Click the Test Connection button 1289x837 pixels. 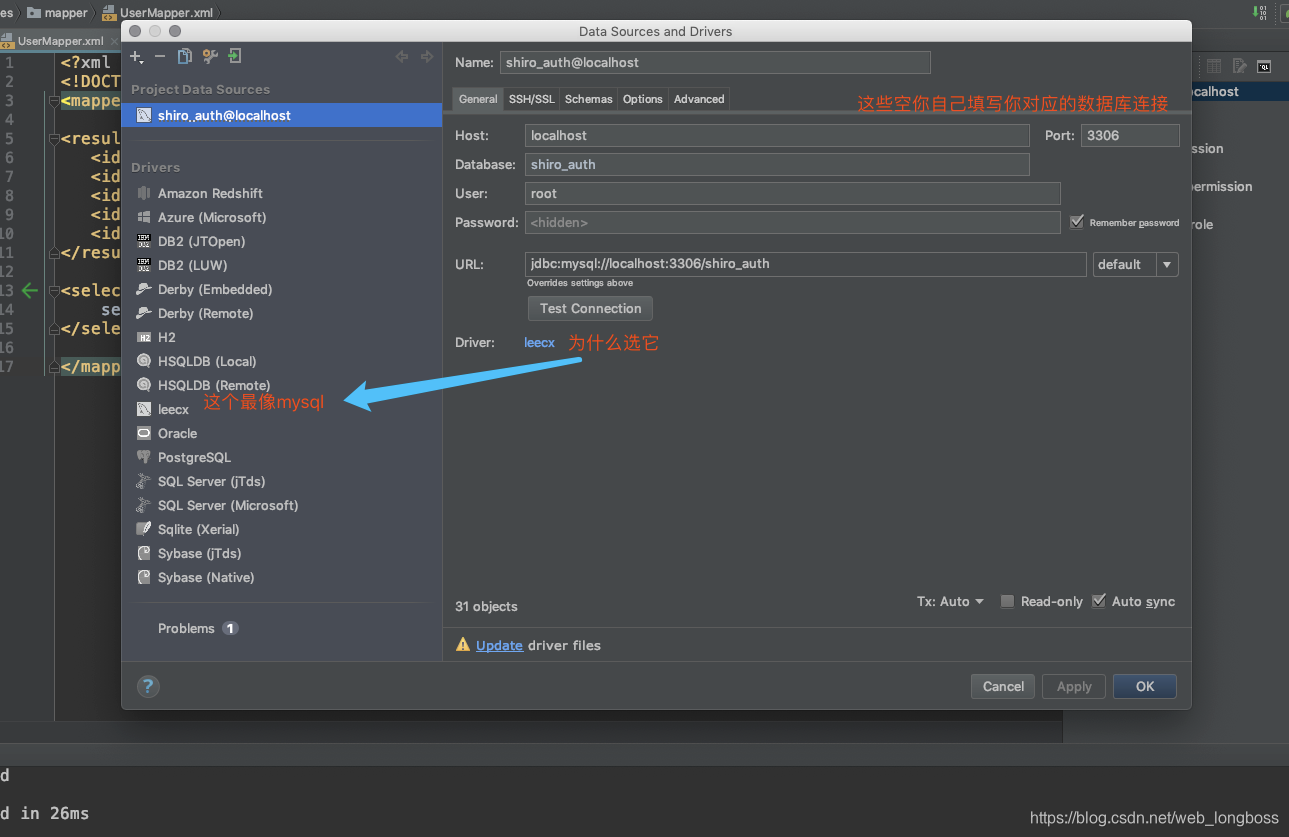[590, 308]
